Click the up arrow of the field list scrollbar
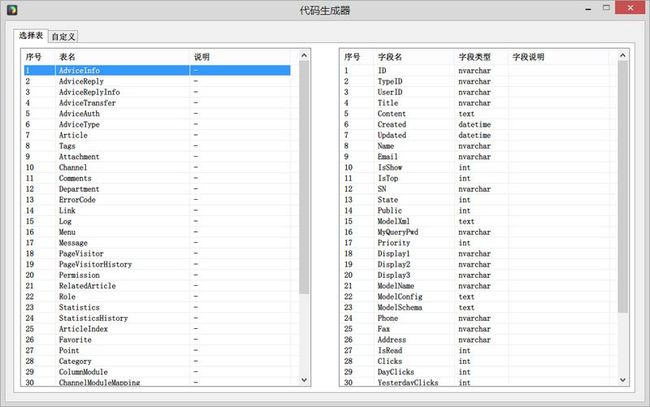The height and width of the screenshot is (407, 650). (623, 56)
